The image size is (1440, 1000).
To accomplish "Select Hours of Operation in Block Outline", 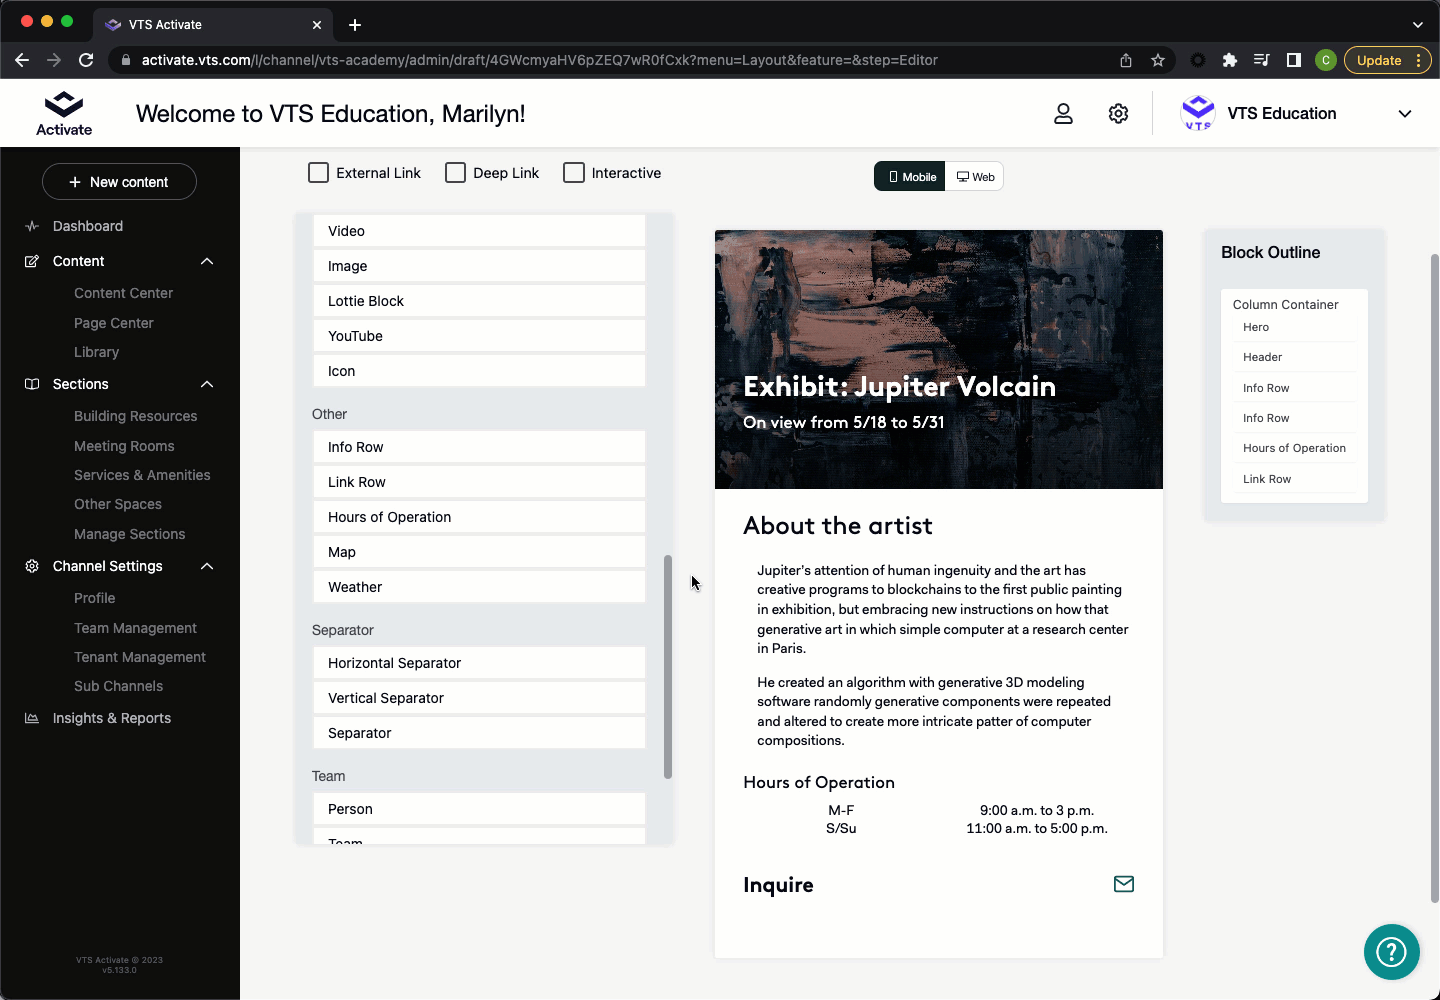I will point(1294,448).
